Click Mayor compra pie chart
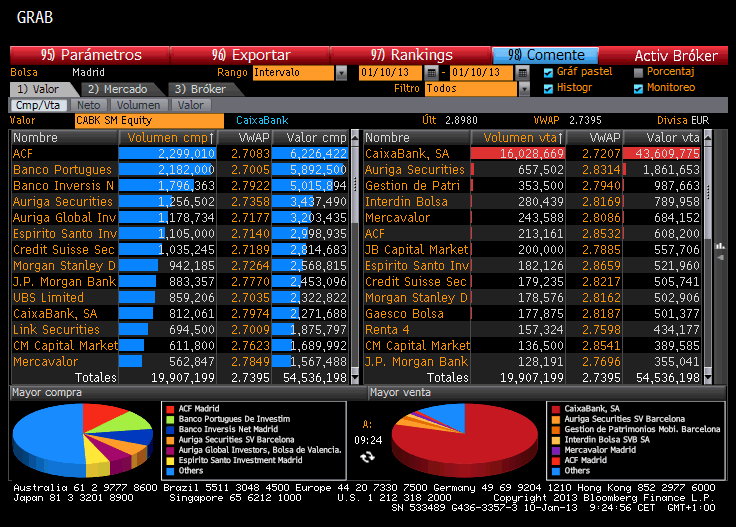 (x=83, y=440)
